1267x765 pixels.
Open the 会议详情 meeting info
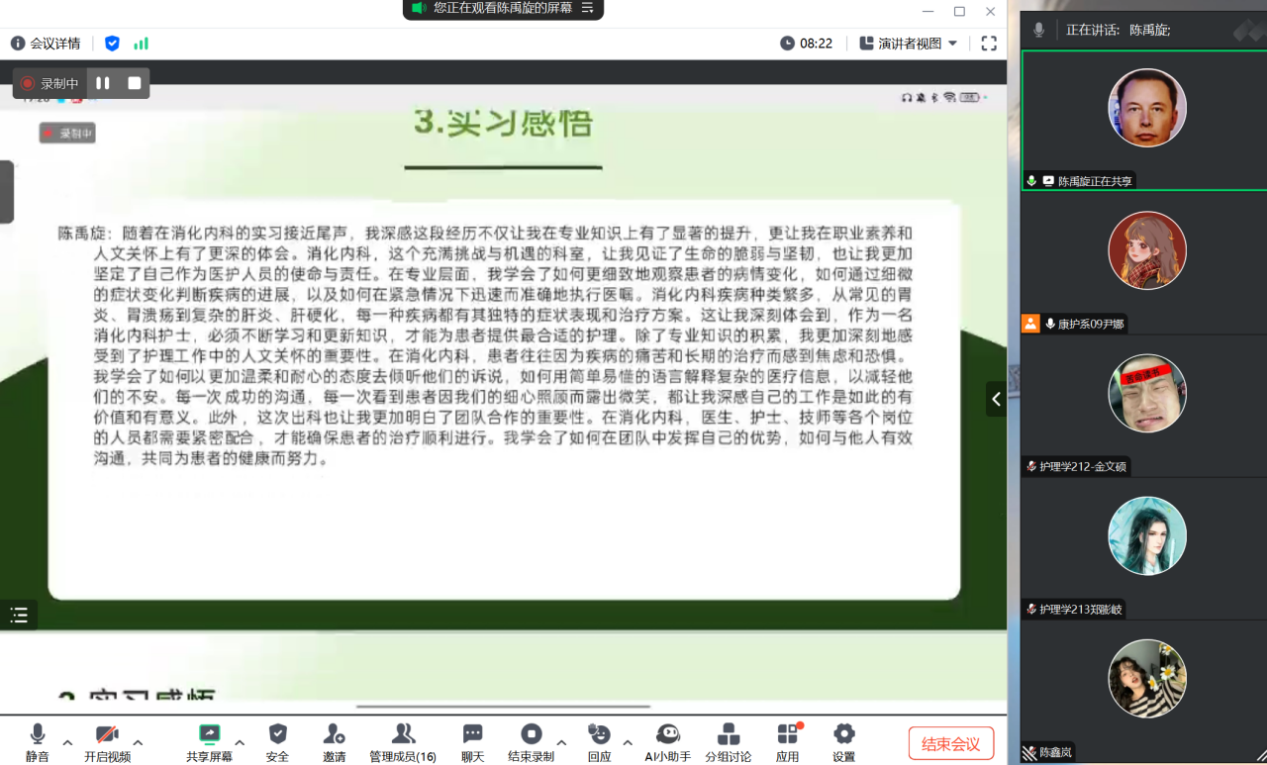pos(46,43)
